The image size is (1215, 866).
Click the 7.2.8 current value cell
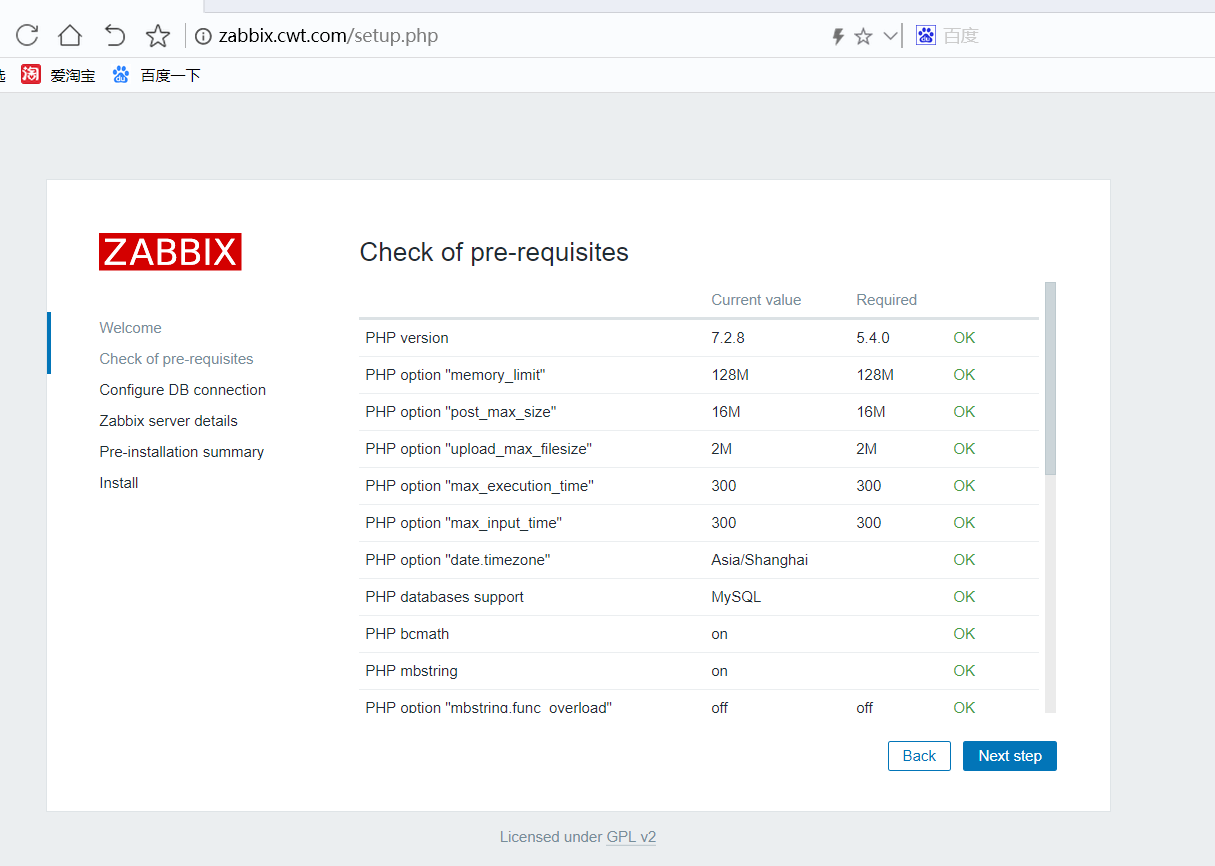(x=727, y=338)
